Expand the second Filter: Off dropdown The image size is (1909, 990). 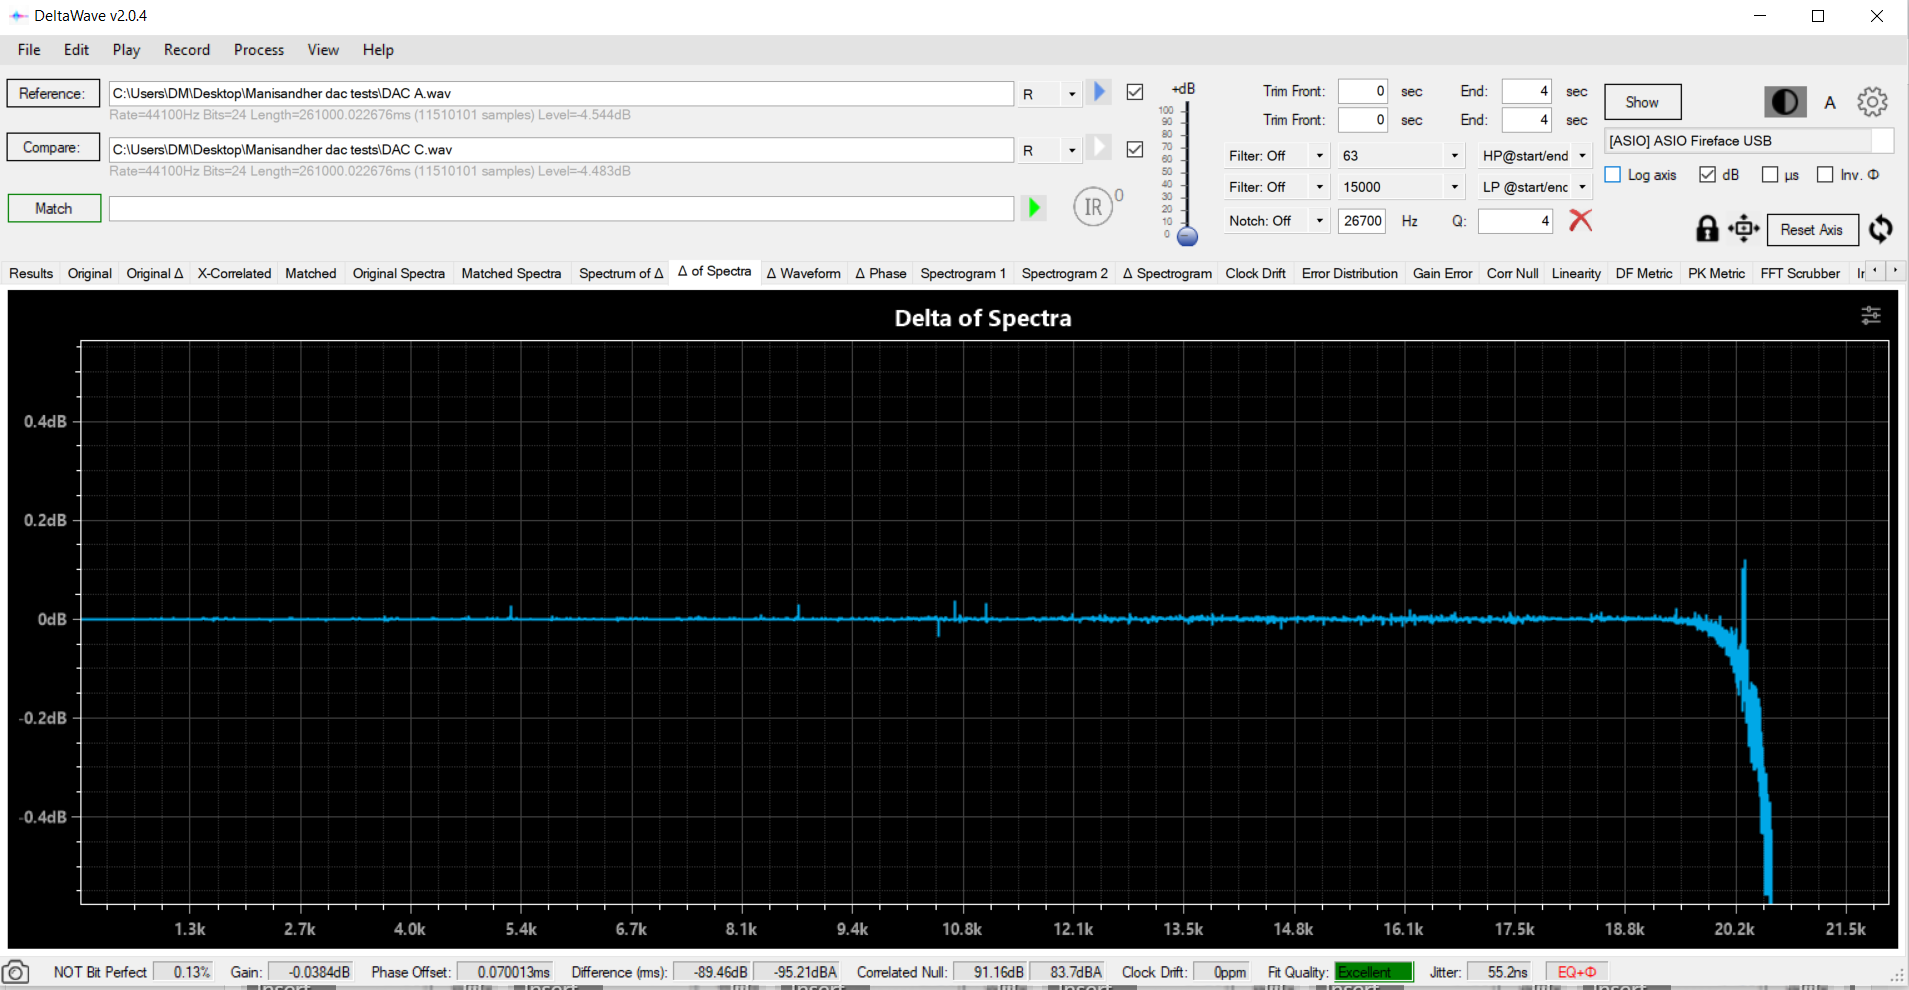coord(1319,187)
